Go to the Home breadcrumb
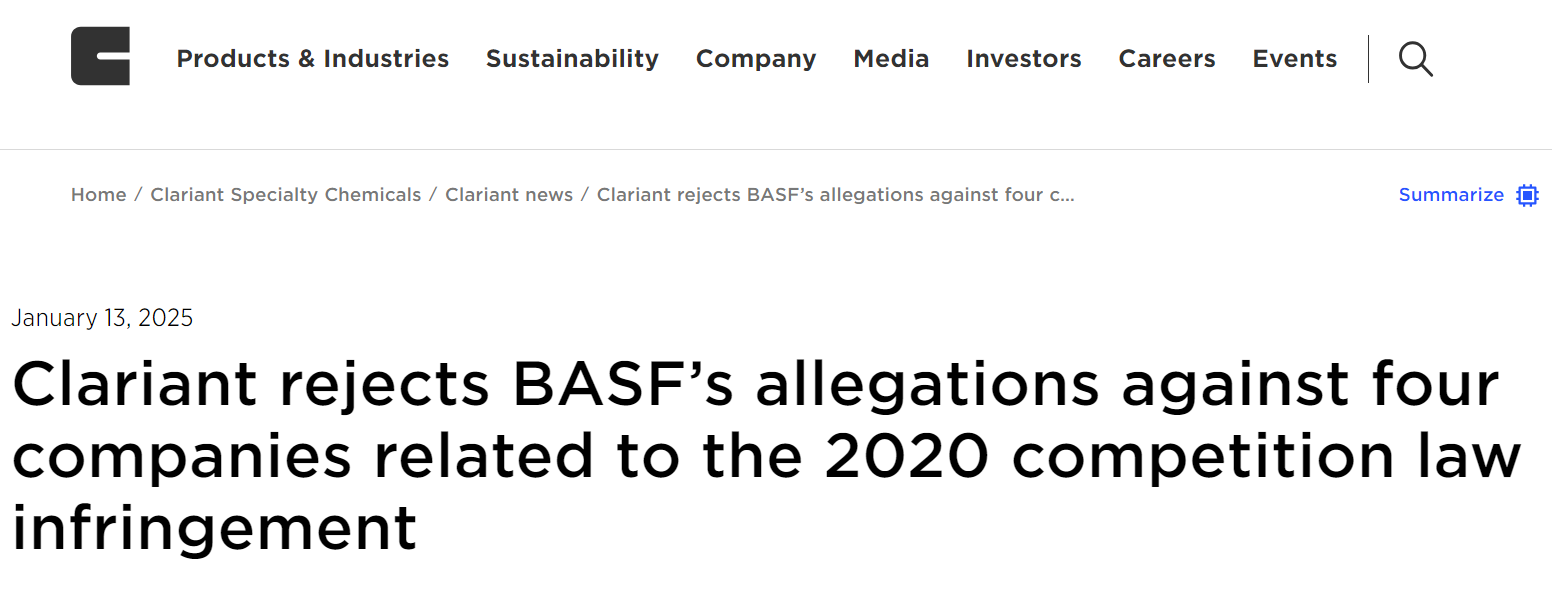 coord(99,195)
